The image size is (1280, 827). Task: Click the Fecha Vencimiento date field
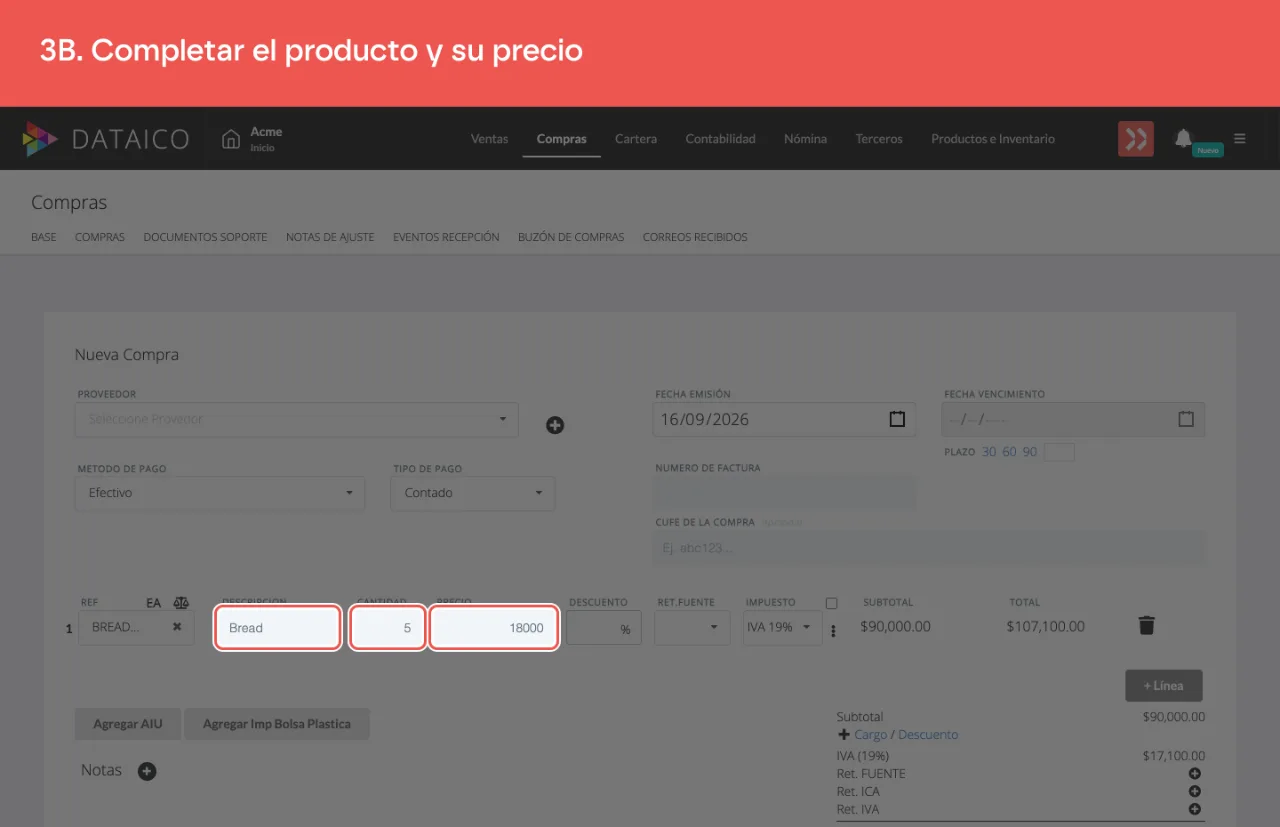point(1073,419)
